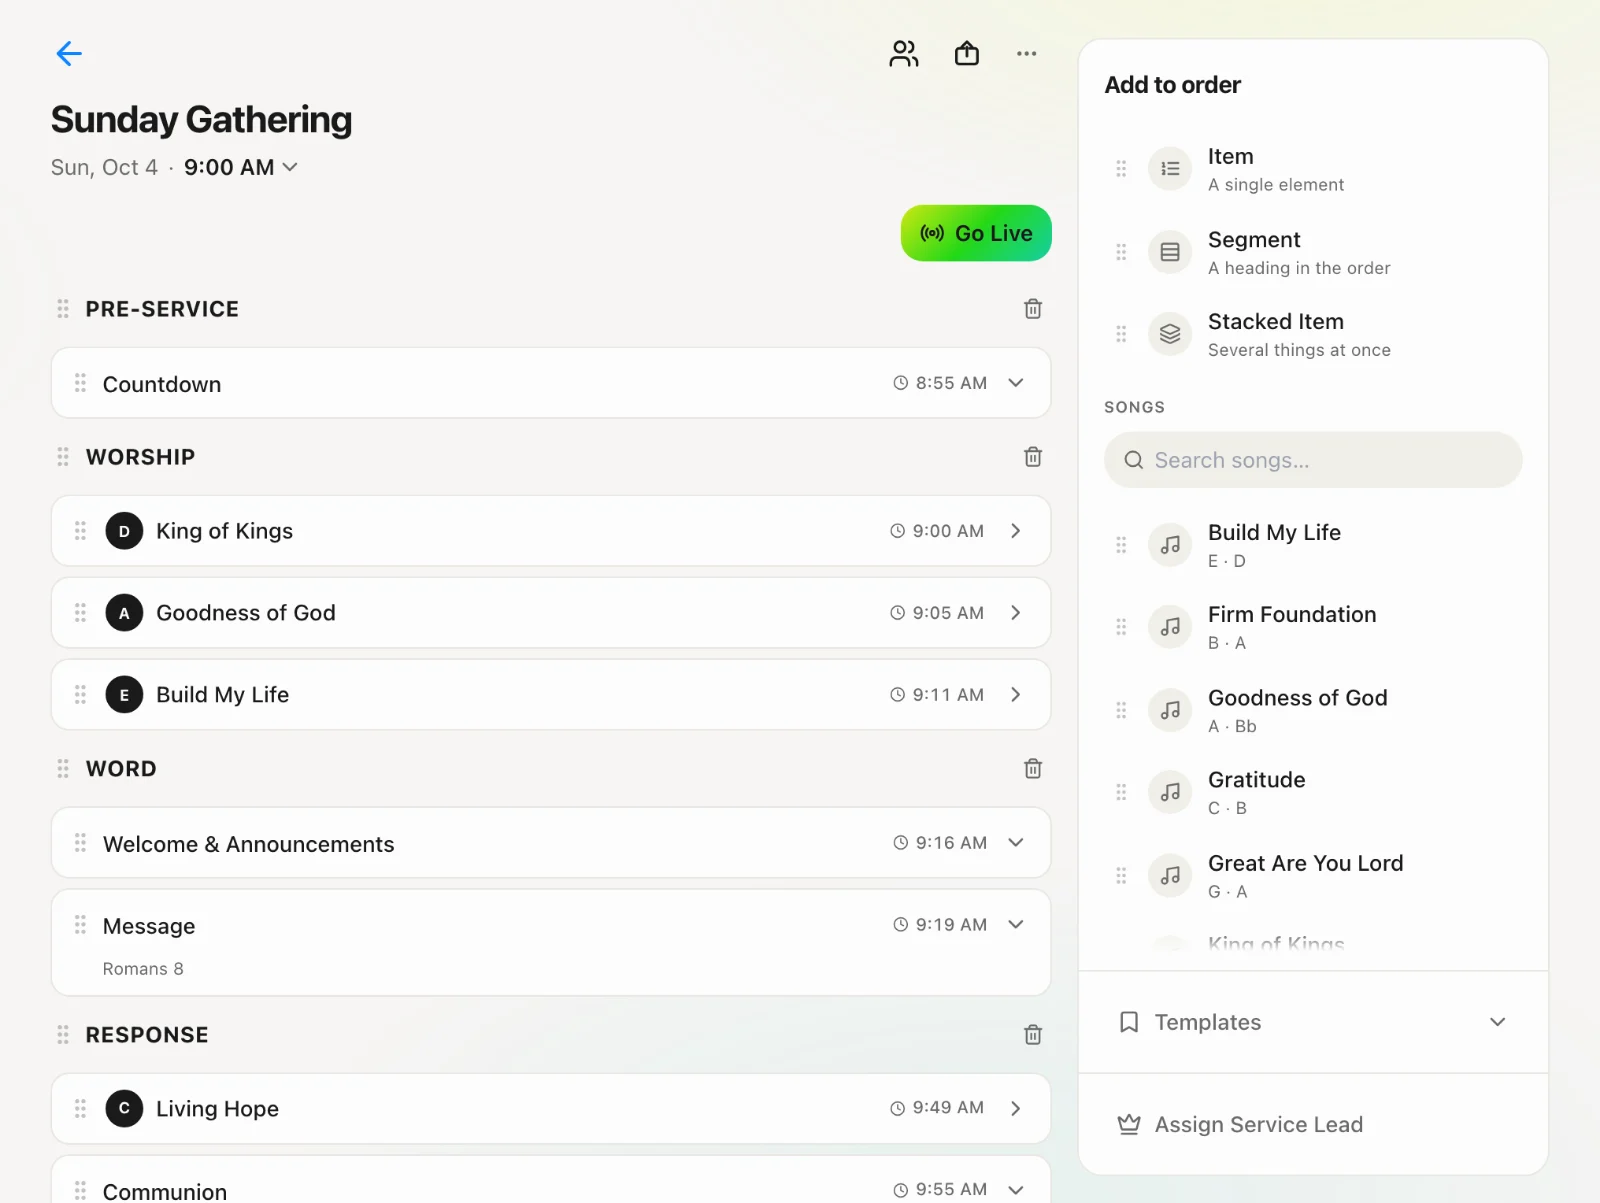
Task: Click the Goodness of God key badge A
Action: (124, 613)
